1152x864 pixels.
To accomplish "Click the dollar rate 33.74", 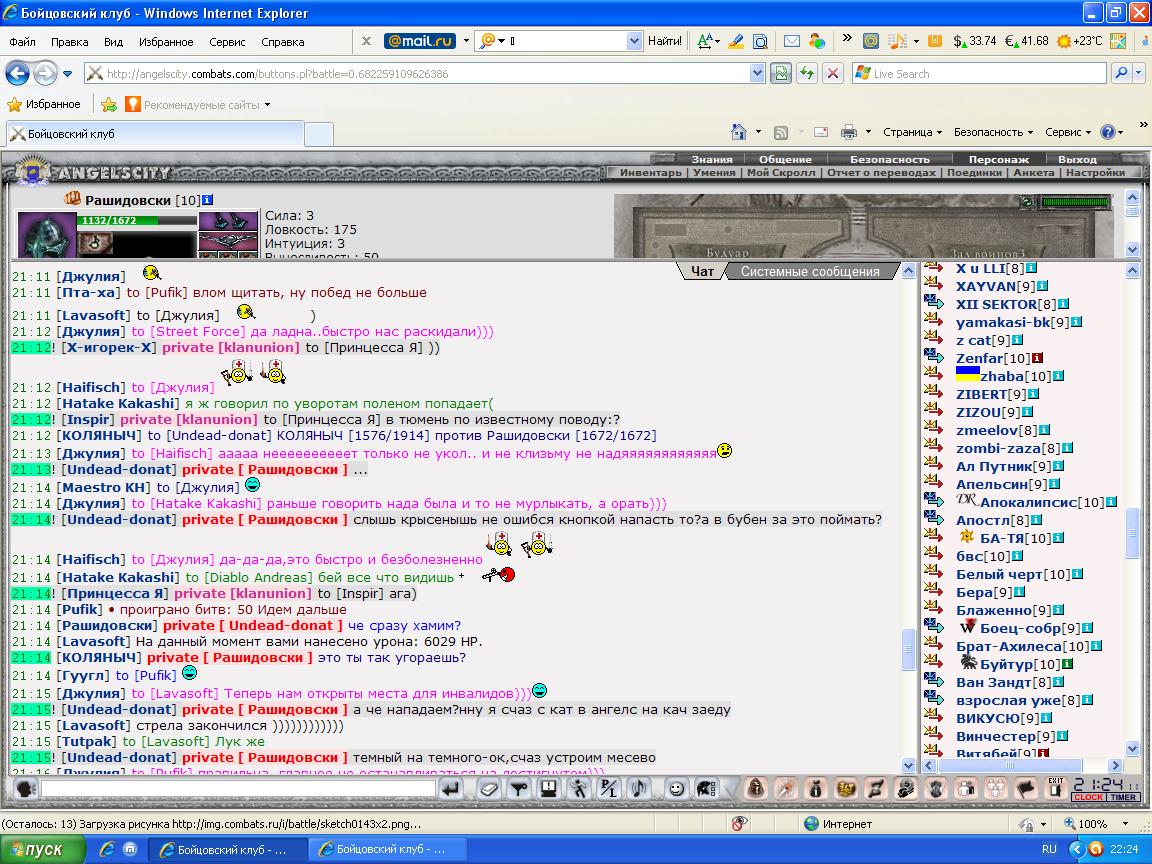I will (975, 41).
